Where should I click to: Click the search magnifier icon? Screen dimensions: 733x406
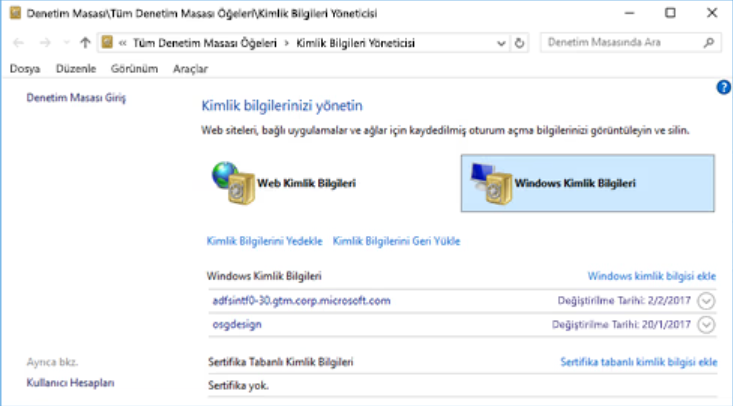709,43
